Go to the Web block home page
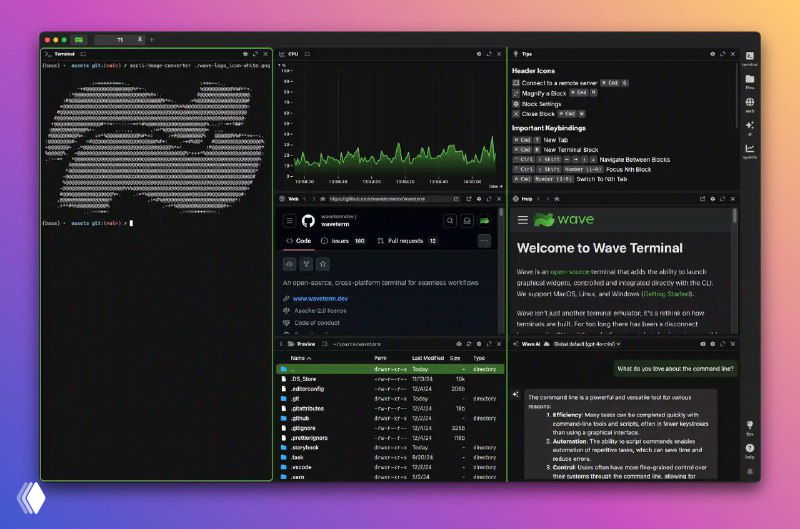 pos(322,199)
